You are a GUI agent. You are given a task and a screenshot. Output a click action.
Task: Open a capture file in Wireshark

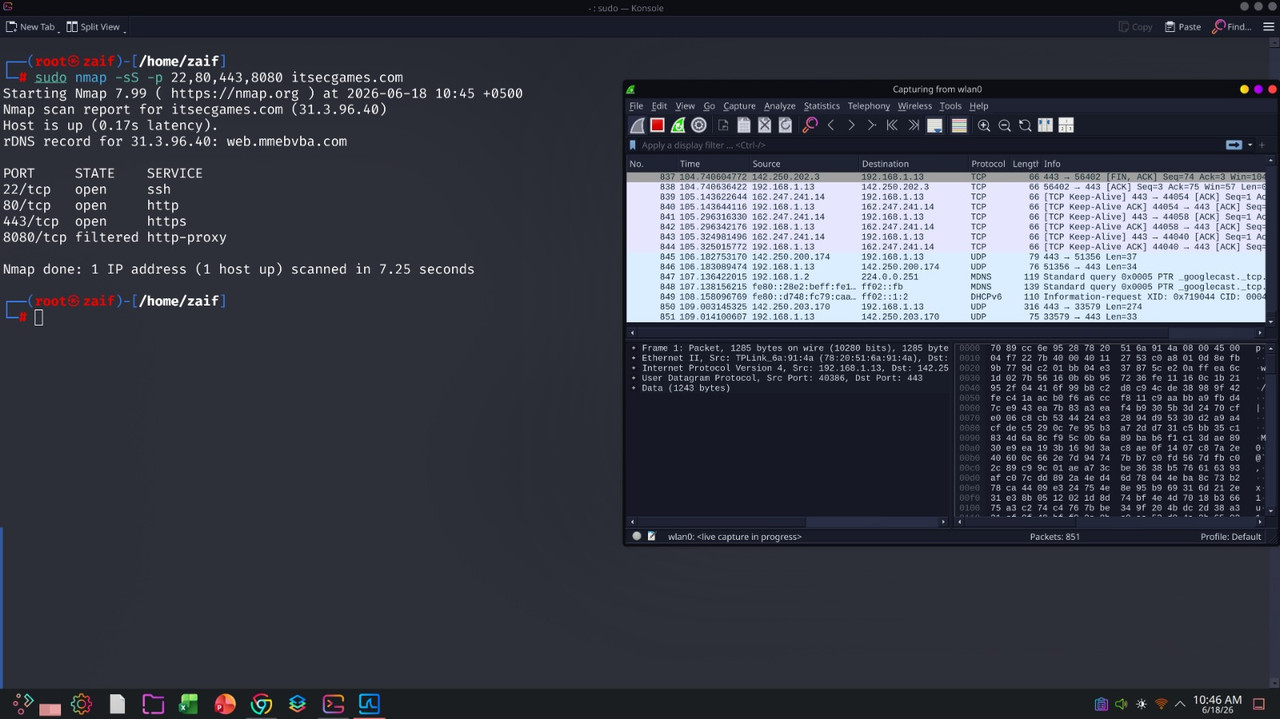point(723,125)
